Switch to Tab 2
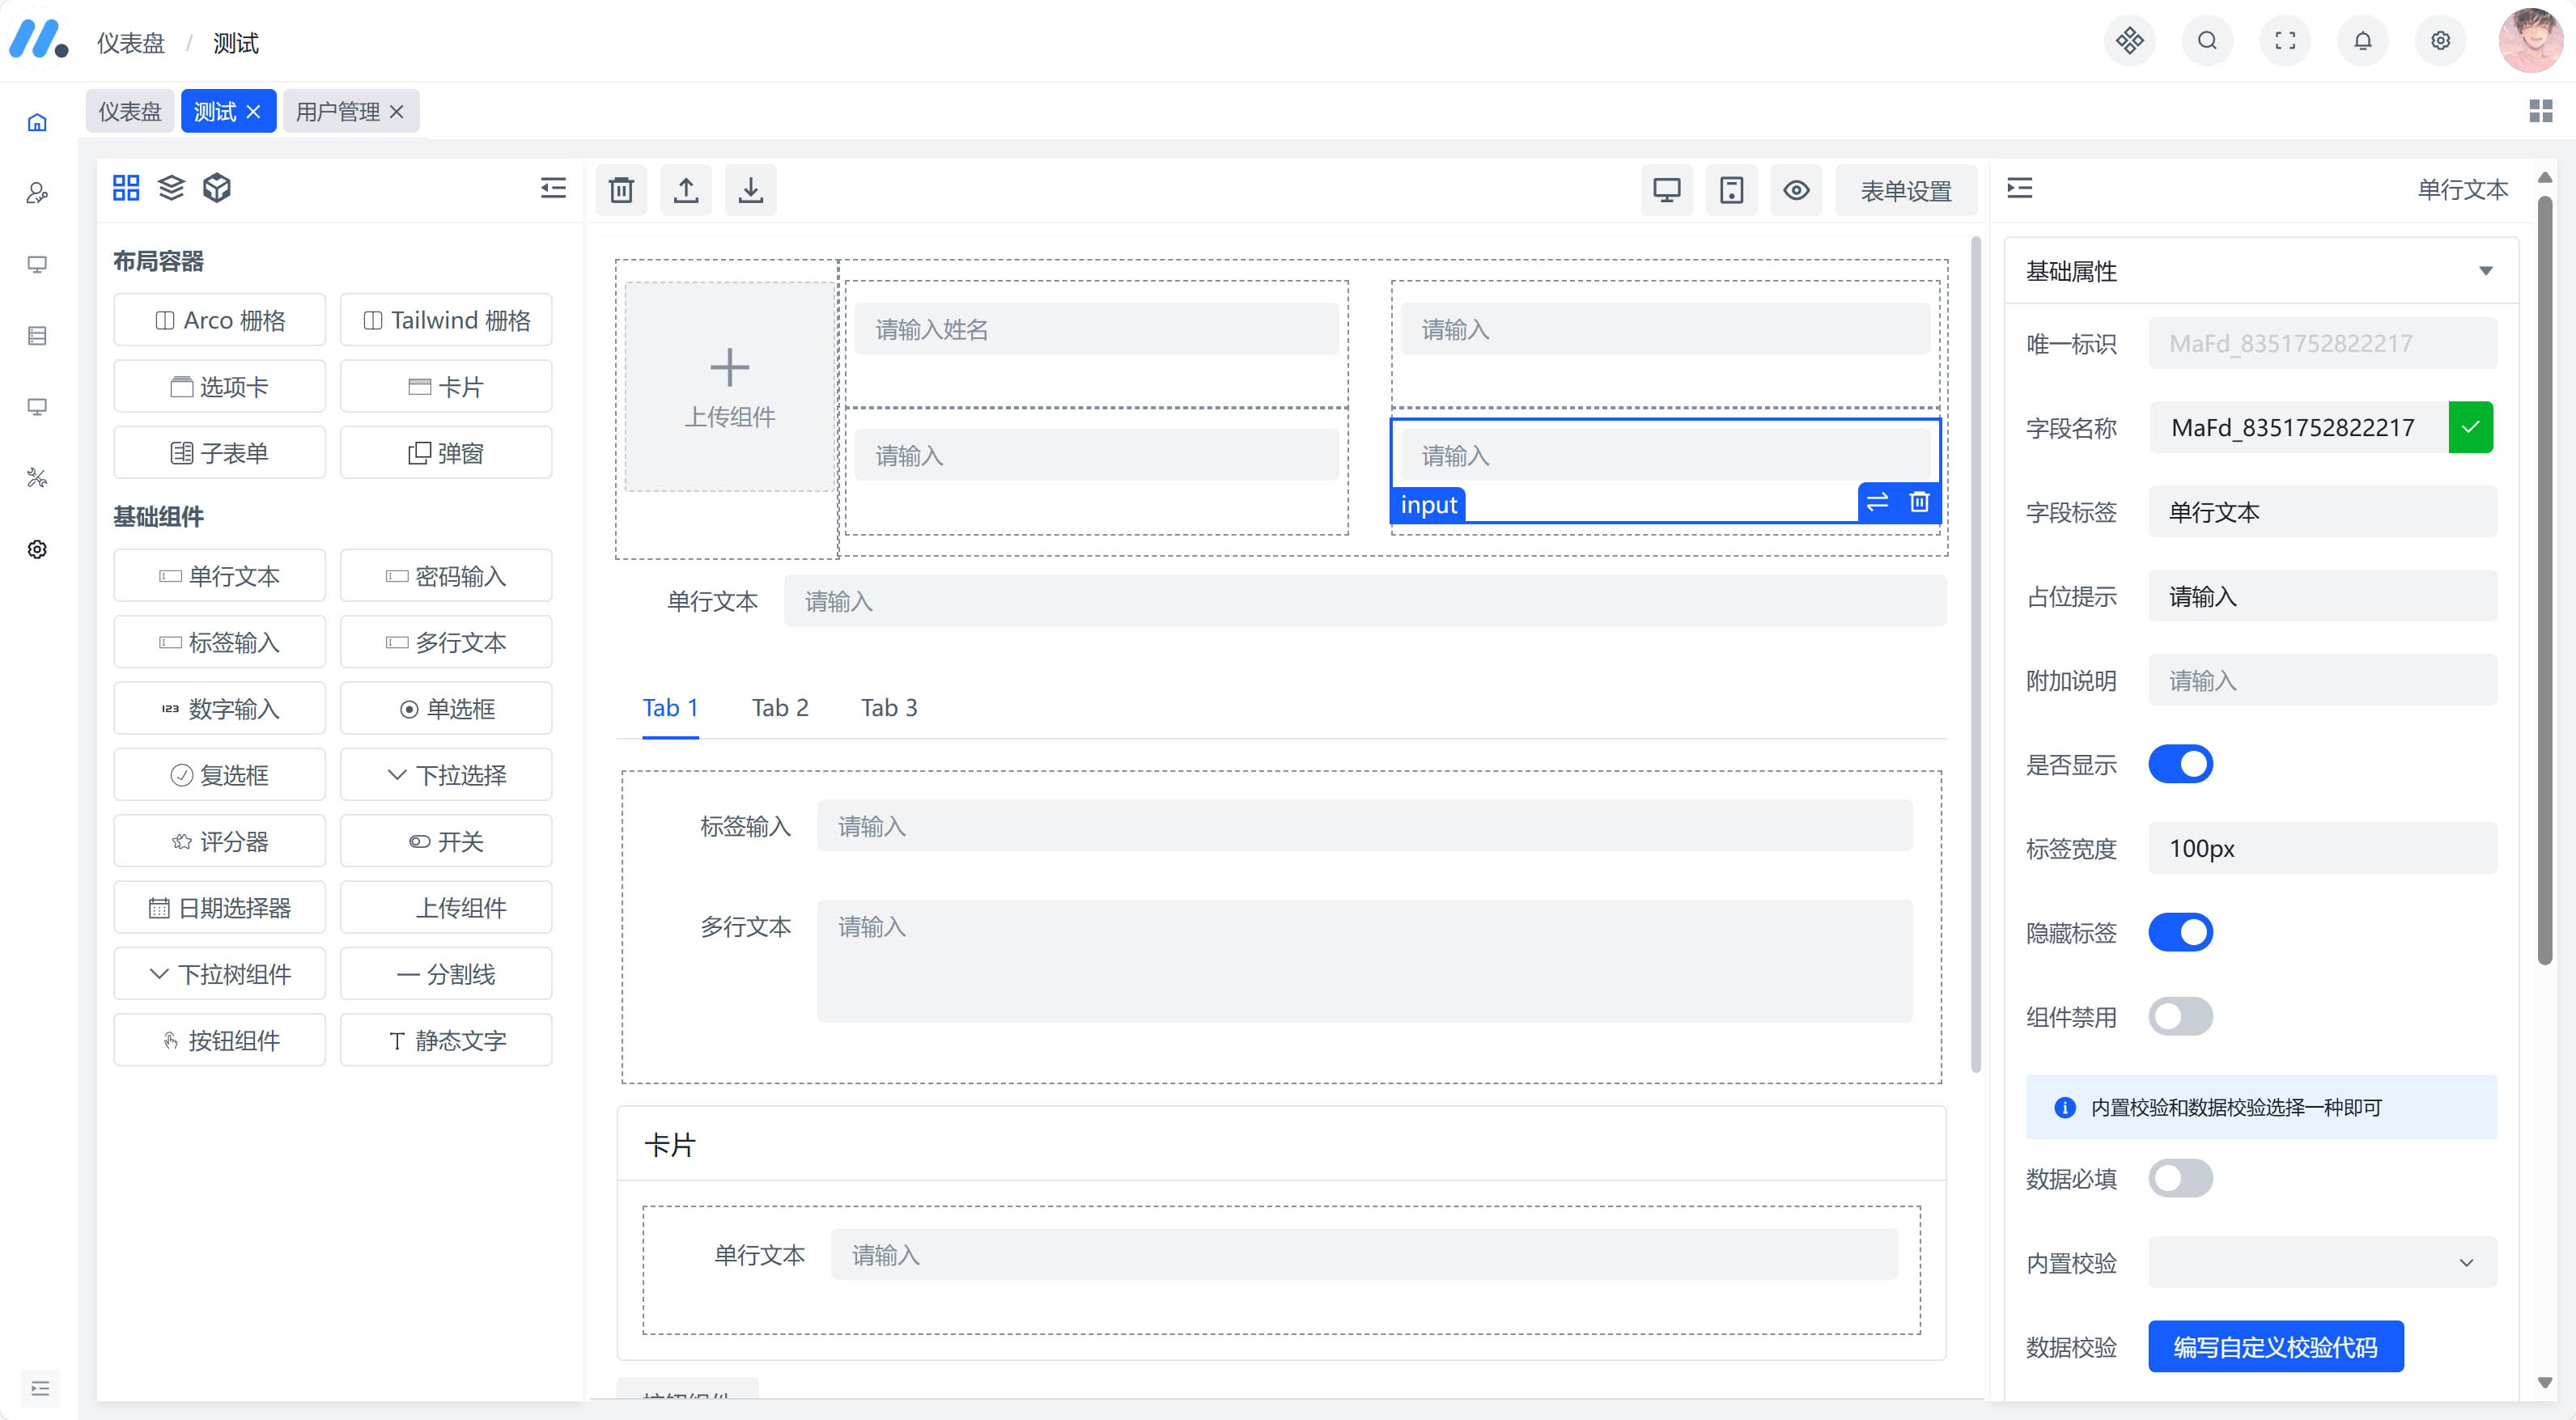This screenshot has height=1420, width=2576. (x=780, y=707)
